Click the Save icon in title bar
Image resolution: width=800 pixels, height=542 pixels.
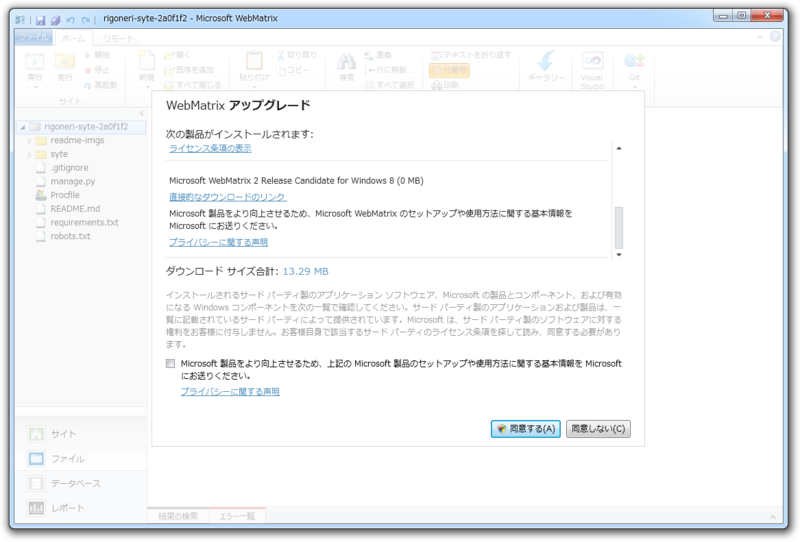click(40, 19)
